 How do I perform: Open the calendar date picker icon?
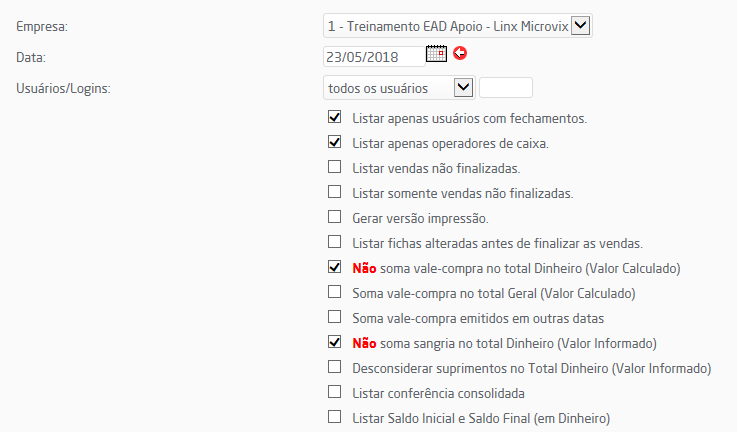(x=436, y=54)
